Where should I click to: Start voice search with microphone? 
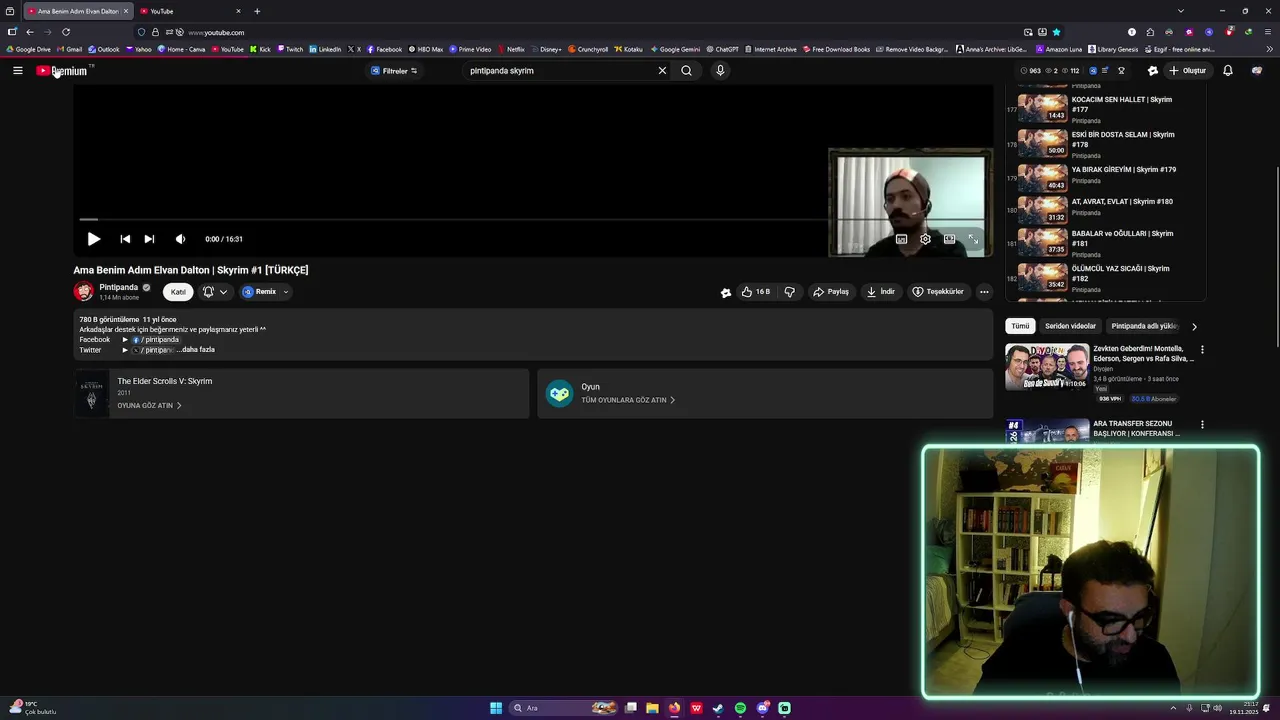[x=720, y=71]
